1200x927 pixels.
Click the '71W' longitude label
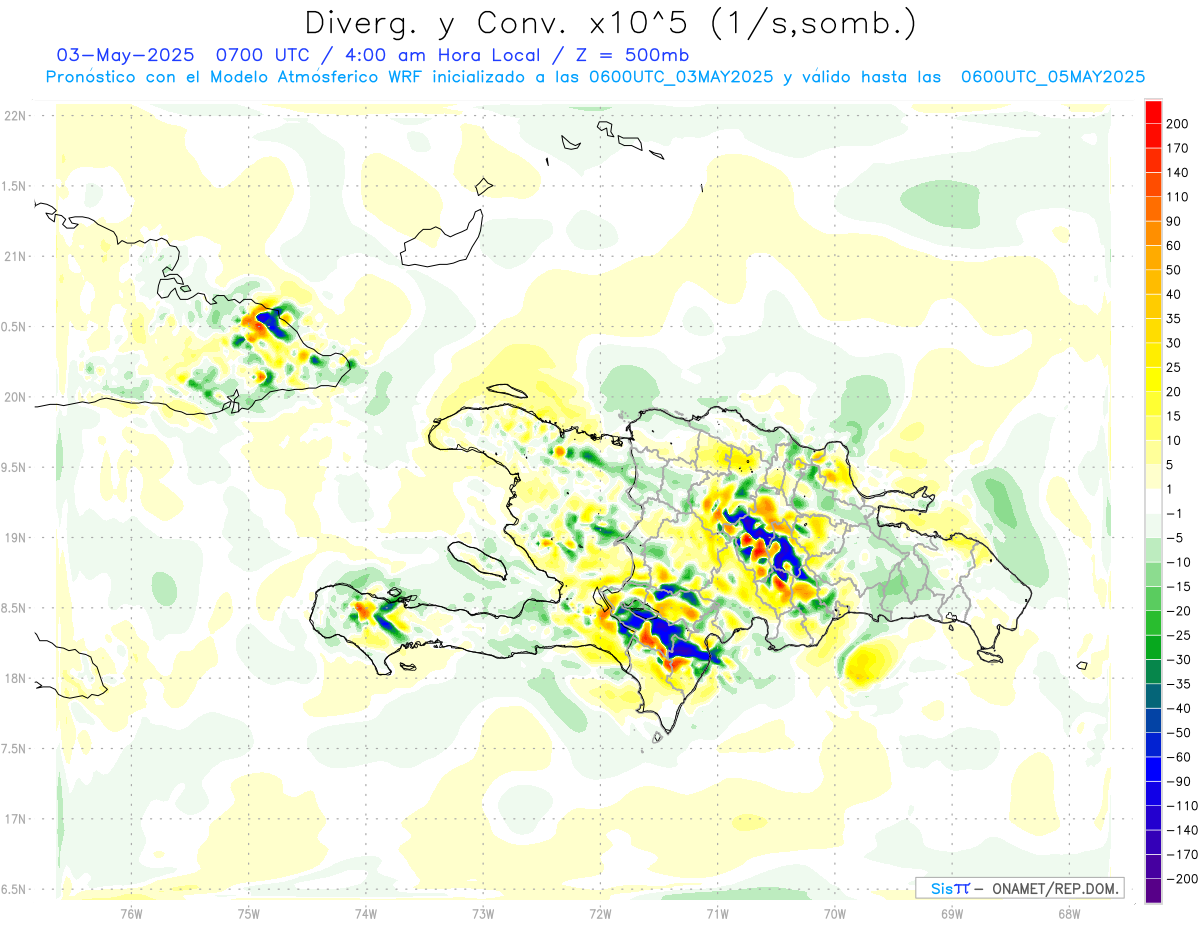(x=717, y=913)
